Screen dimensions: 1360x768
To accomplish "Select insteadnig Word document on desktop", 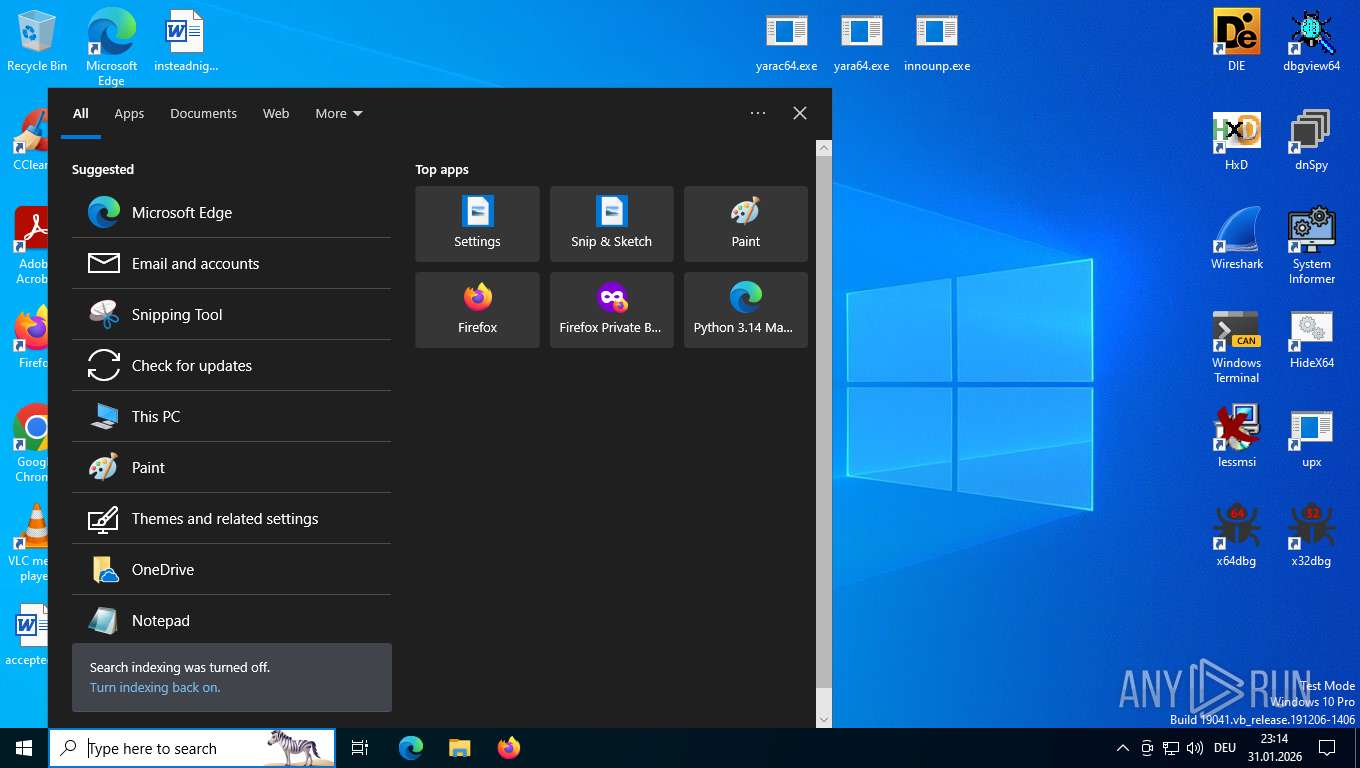I will [185, 41].
